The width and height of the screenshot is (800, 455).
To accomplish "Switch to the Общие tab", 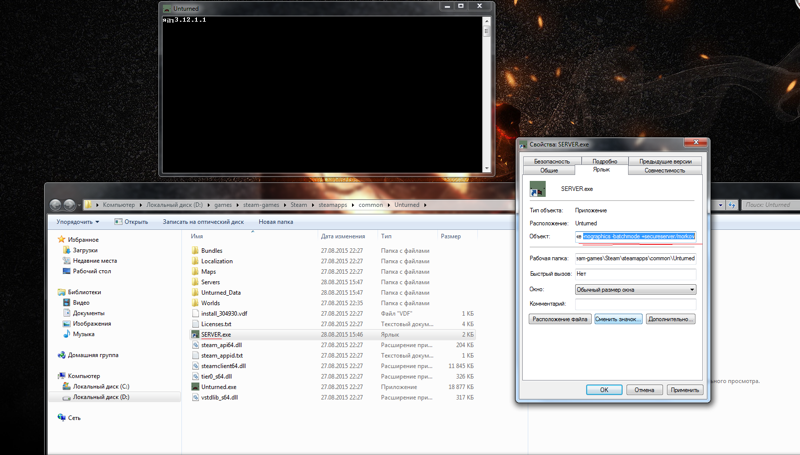I will point(549,170).
